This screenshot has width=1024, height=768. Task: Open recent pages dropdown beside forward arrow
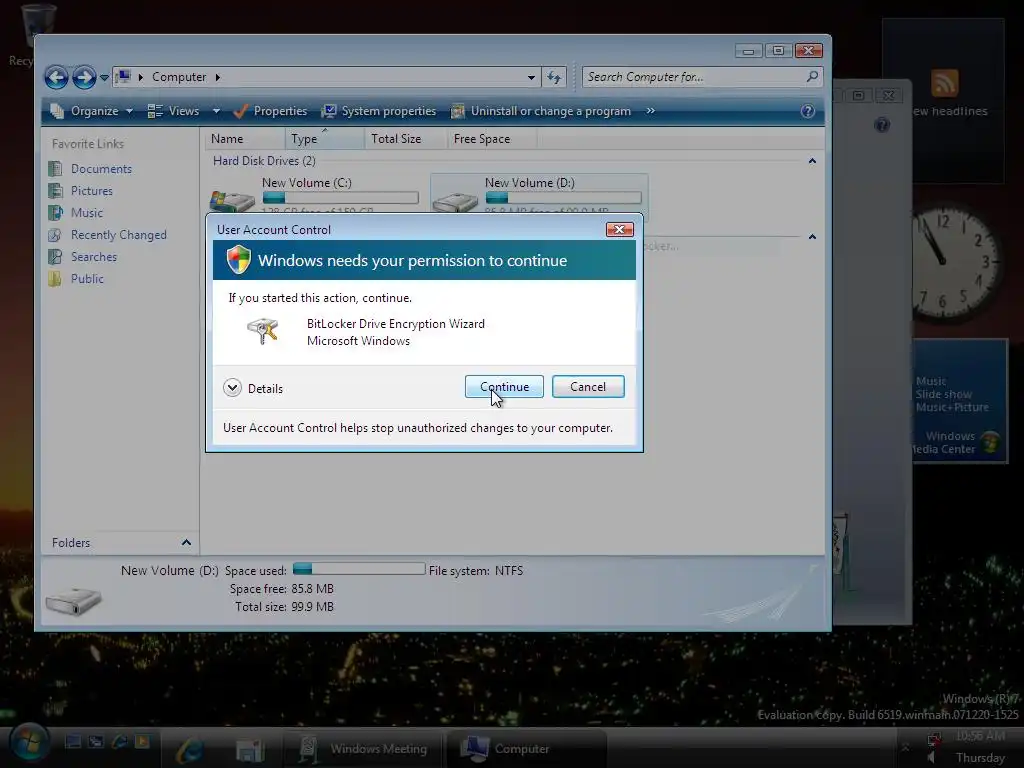(104, 78)
